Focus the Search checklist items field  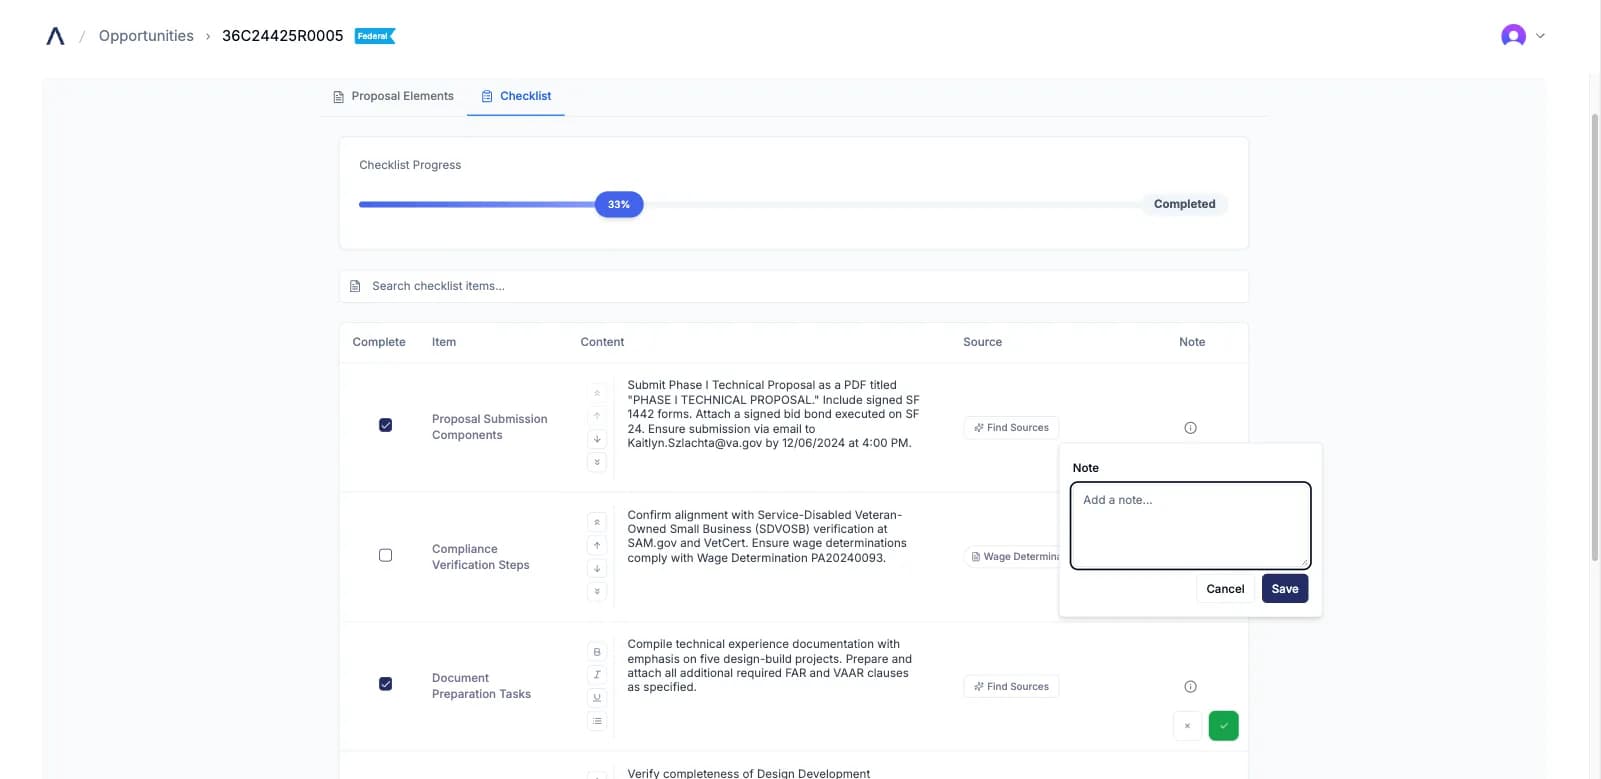tap(794, 286)
